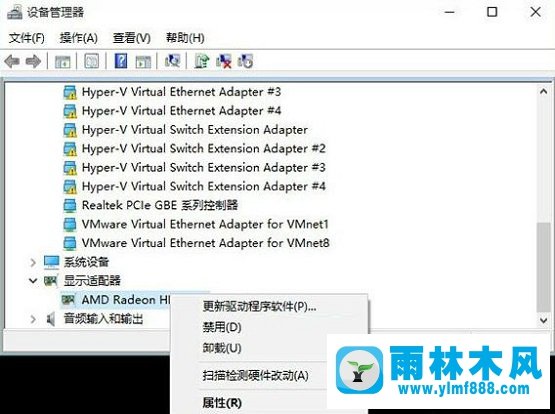Open the 查看(V) menu
The image size is (555, 414).
pyautogui.click(x=132, y=38)
